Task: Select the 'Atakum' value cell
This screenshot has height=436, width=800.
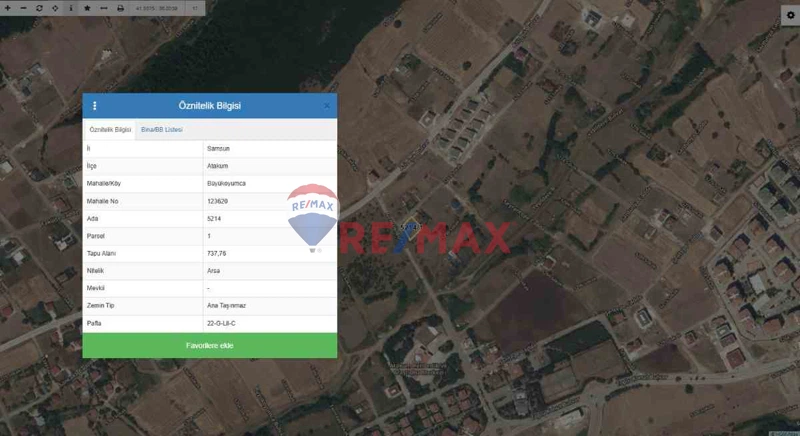Action: coord(270,166)
